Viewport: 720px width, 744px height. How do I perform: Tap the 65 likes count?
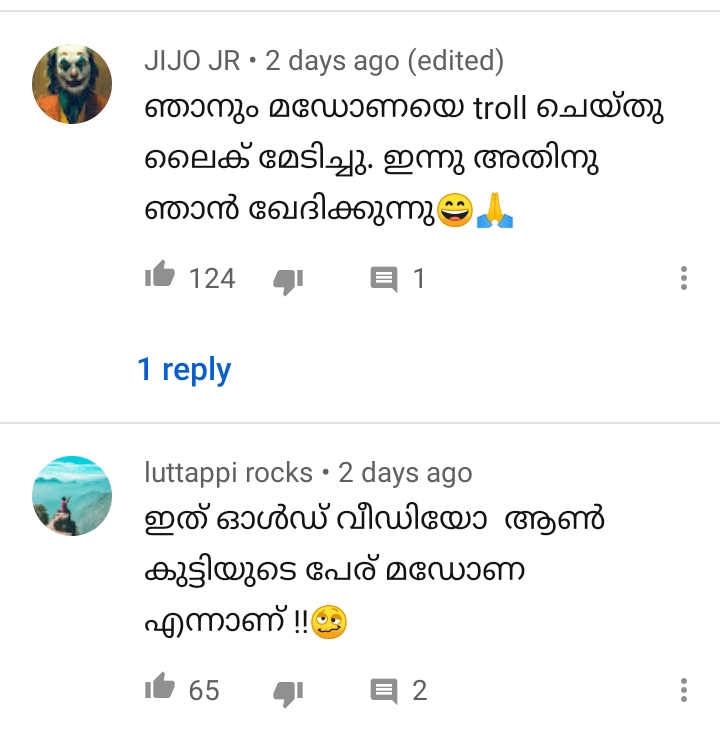coord(204,690)
